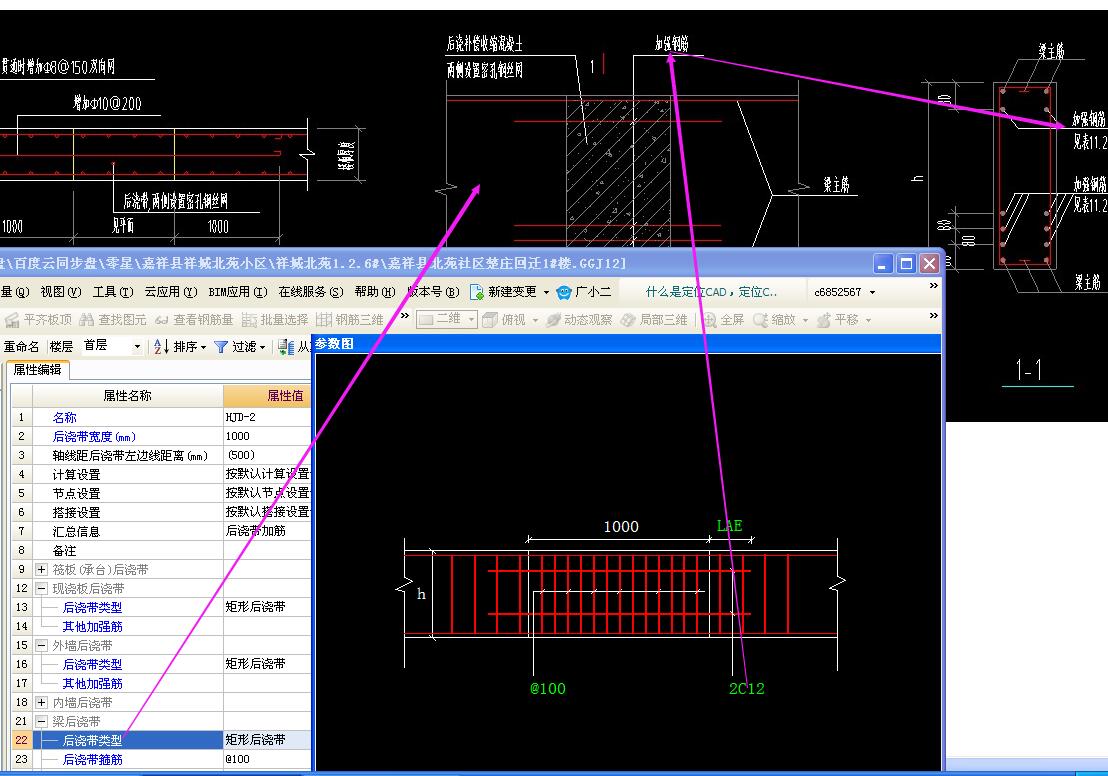Click the 搭接设置 property row
This screenshot has height=776, width=1108.
tap(128, 512)
